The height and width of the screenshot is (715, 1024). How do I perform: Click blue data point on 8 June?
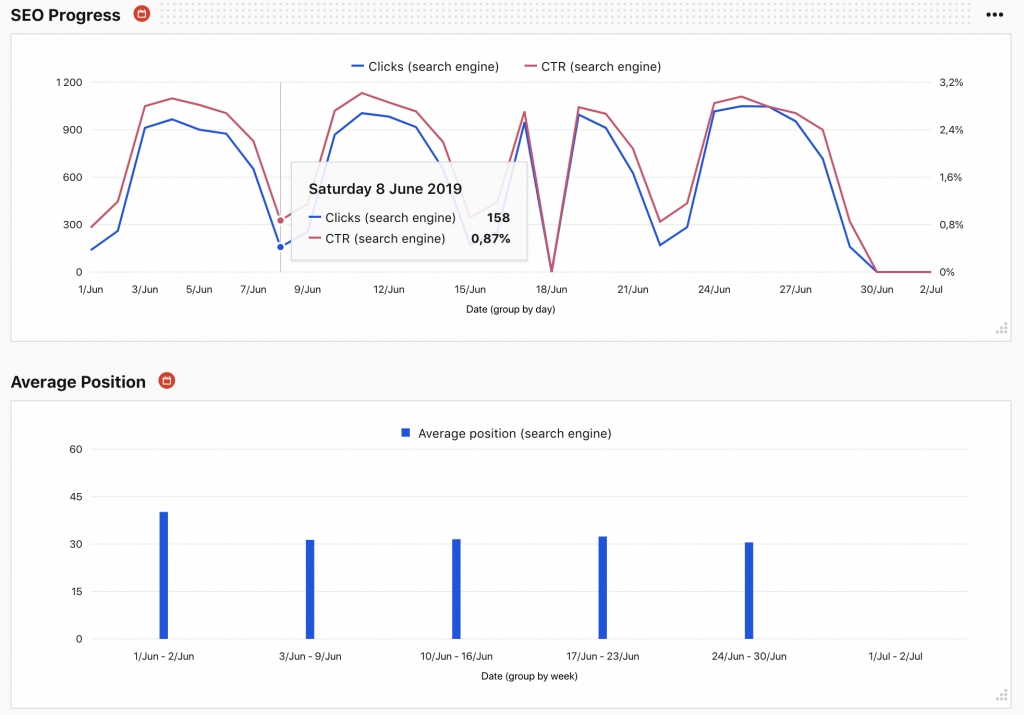pyautogui.click(x=280, y=247)
